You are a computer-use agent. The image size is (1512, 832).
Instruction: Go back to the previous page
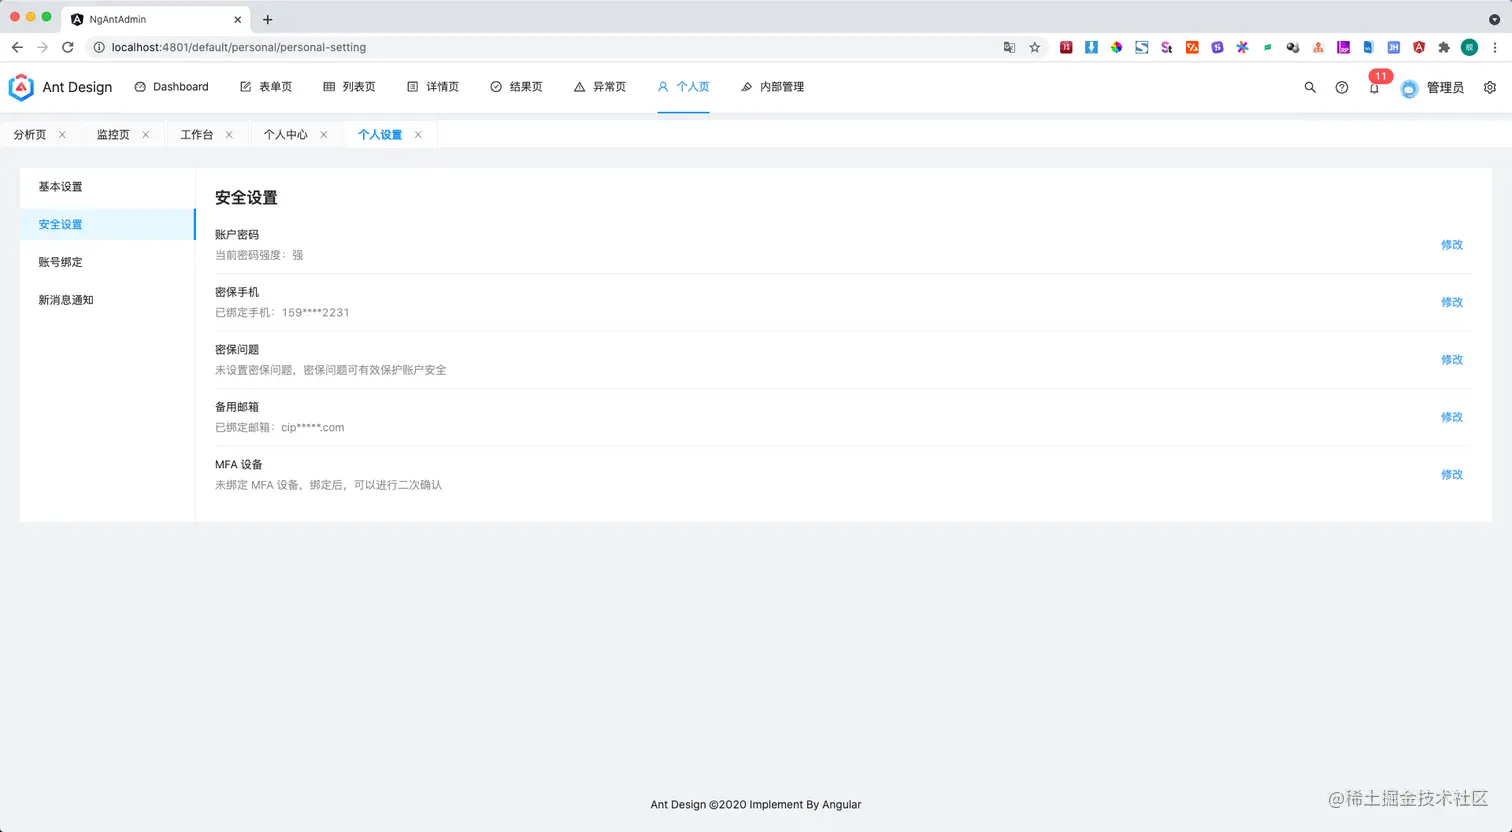[17, 47]
